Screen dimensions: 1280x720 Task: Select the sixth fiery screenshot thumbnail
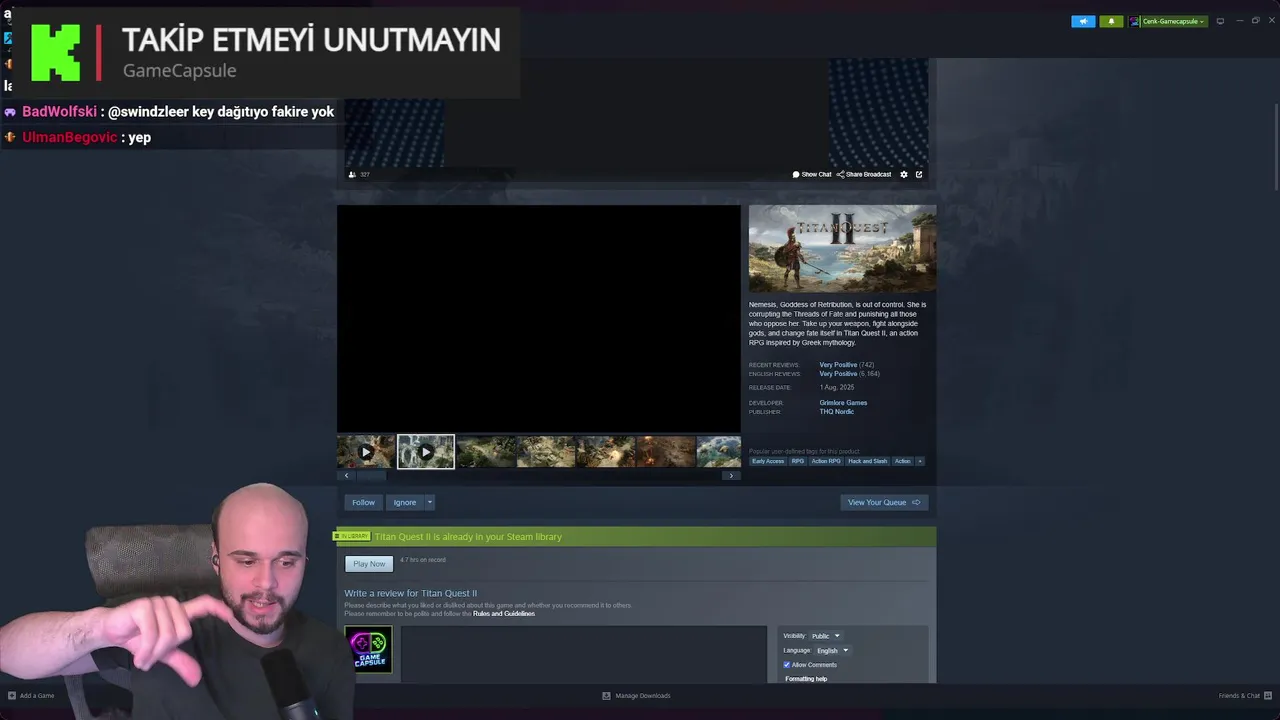click(x=666, y=452)
